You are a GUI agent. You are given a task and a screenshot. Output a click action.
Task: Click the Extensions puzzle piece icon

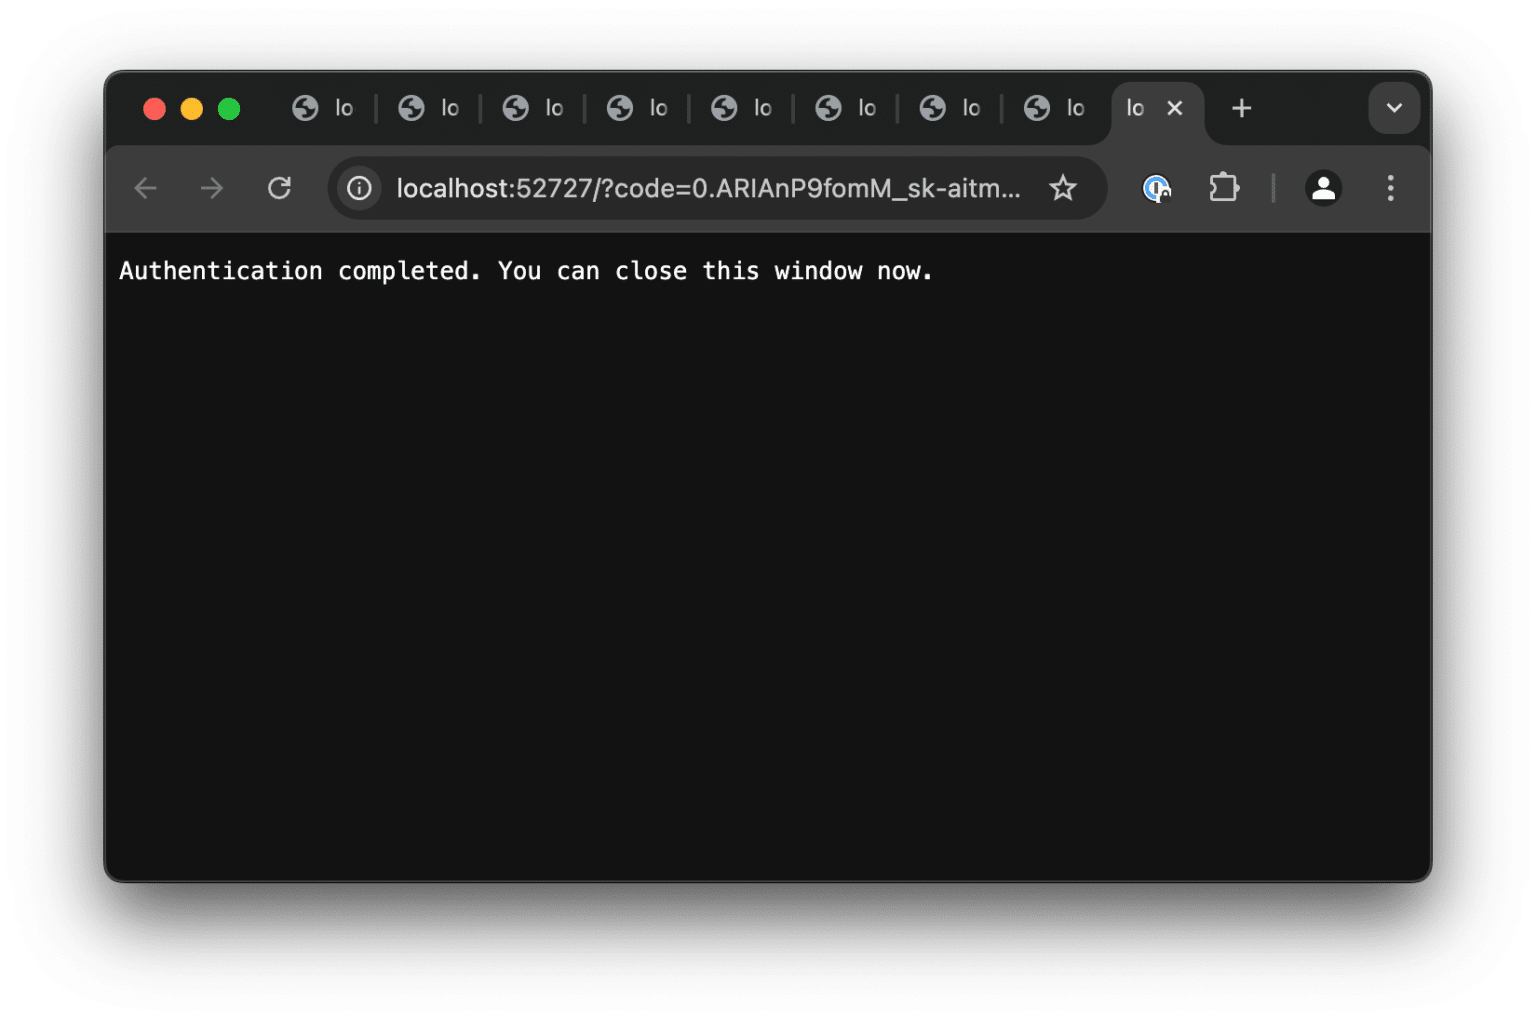tap(1224, 188)
